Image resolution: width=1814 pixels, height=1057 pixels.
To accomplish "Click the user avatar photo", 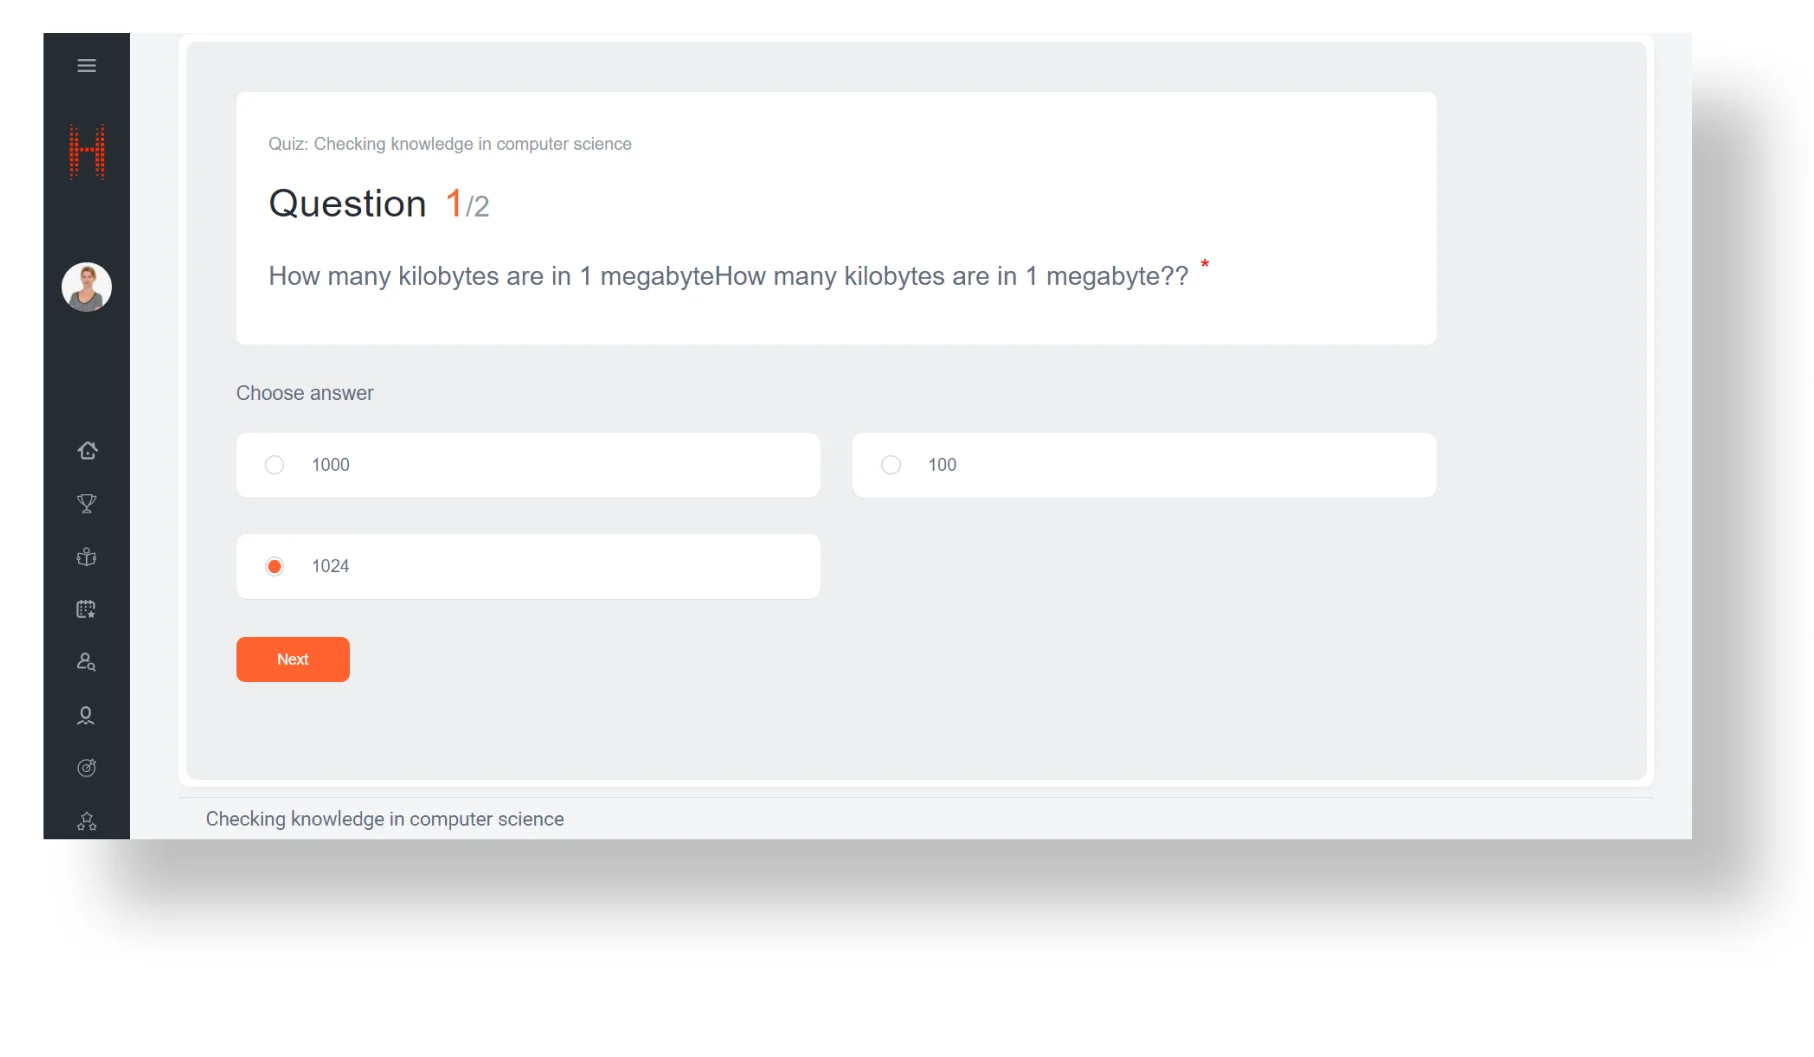I will (x=87, y=287).
